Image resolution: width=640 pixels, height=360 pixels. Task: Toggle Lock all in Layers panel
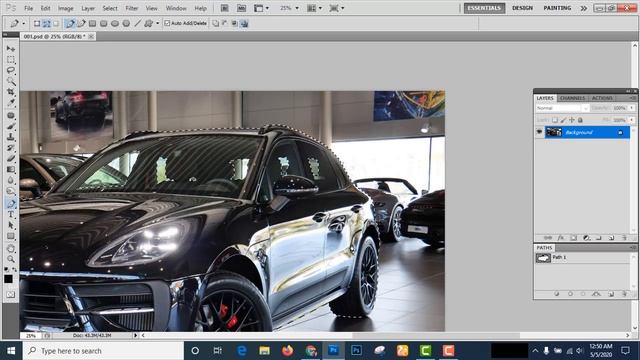click(x=580, y=120)
